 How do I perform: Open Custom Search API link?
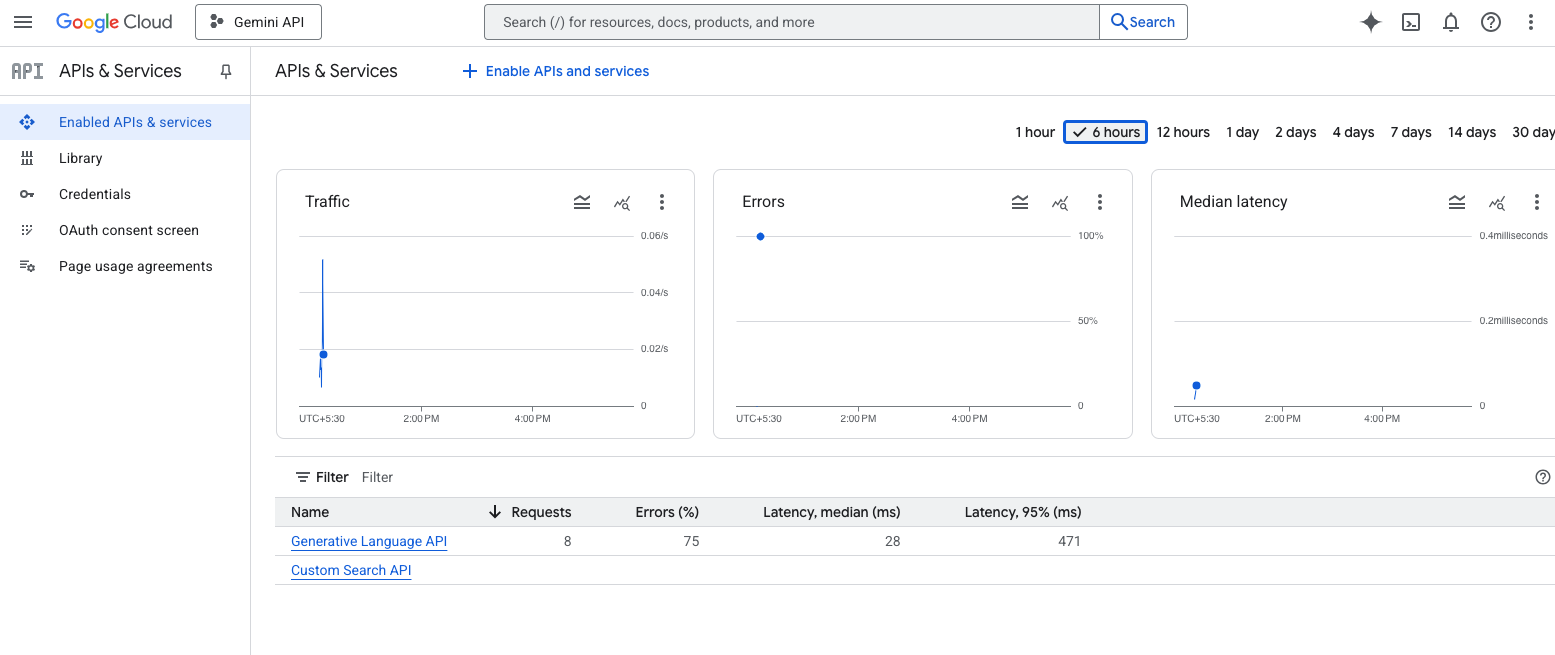pos(351,570)
